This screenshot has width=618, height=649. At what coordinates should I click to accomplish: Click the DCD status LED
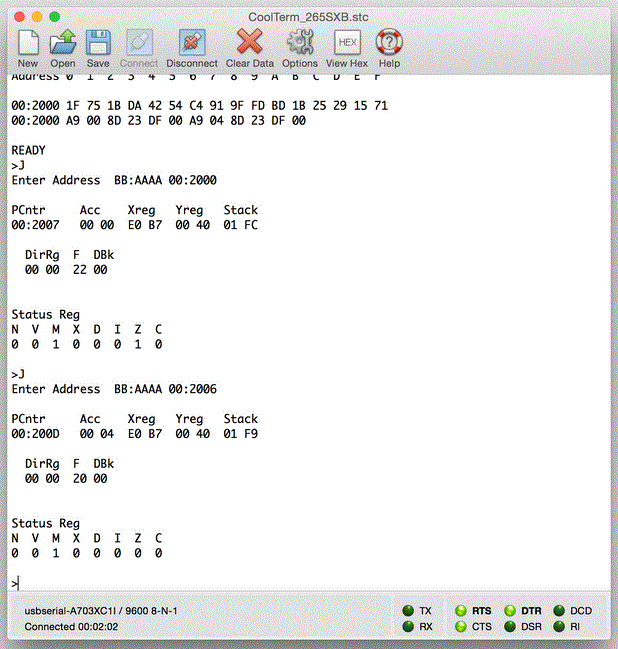(559, 611)
